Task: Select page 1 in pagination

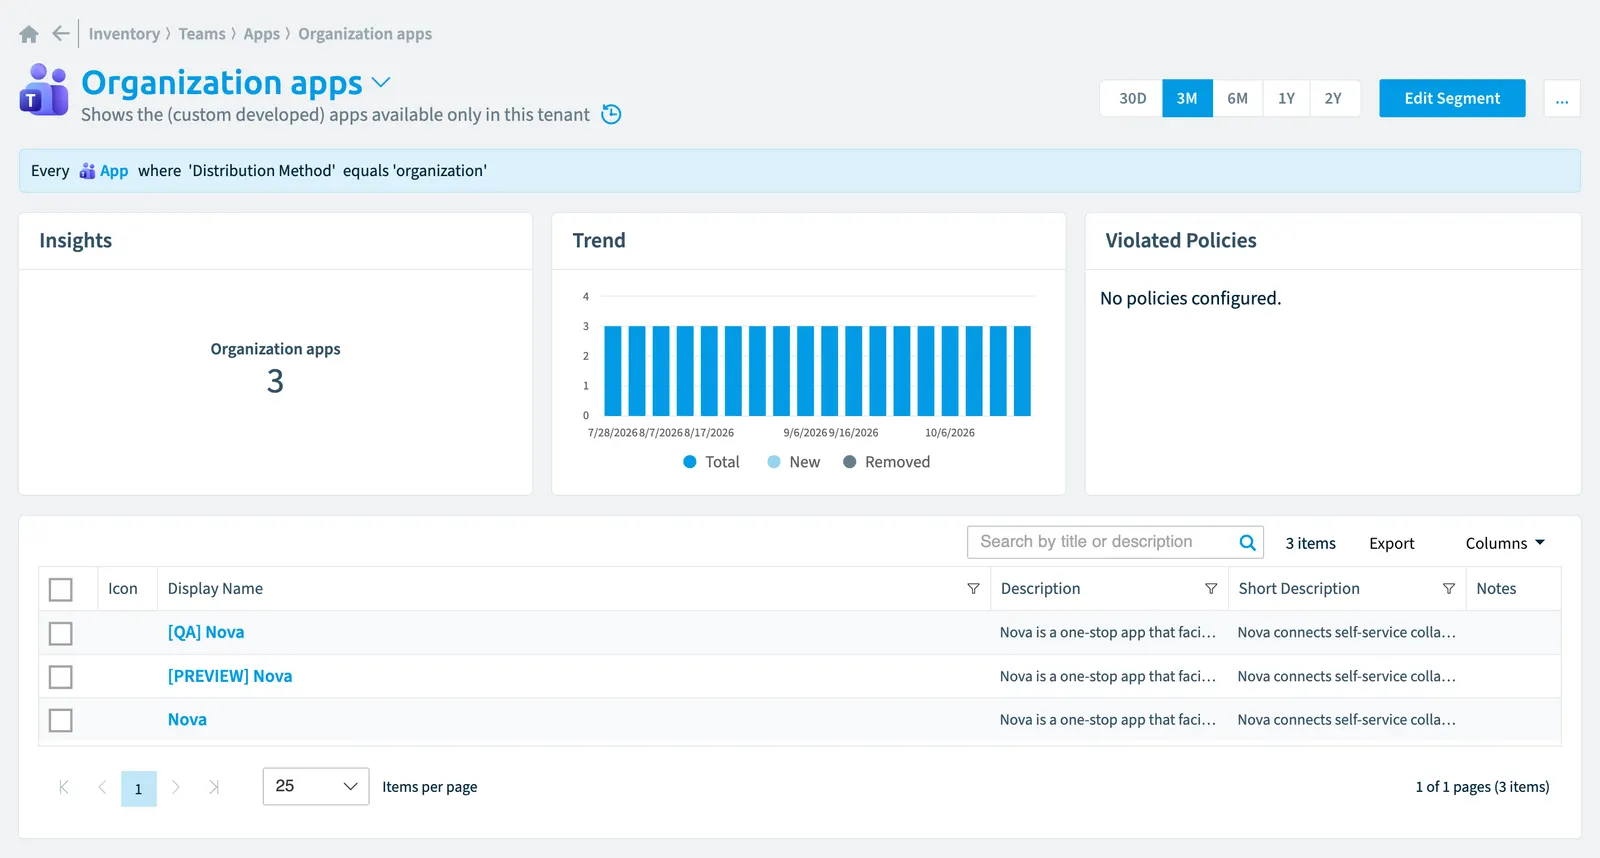Action: [139, 788]
